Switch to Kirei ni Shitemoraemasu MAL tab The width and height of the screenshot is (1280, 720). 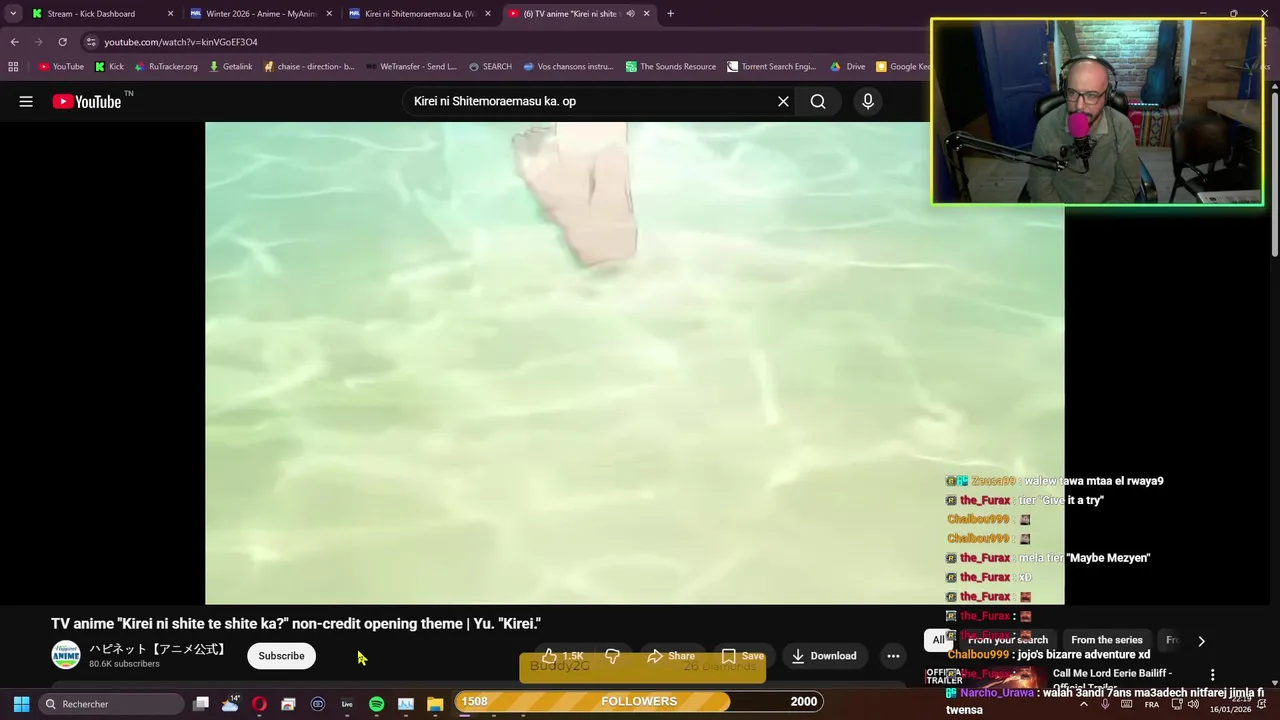click(x=419, y=14)
